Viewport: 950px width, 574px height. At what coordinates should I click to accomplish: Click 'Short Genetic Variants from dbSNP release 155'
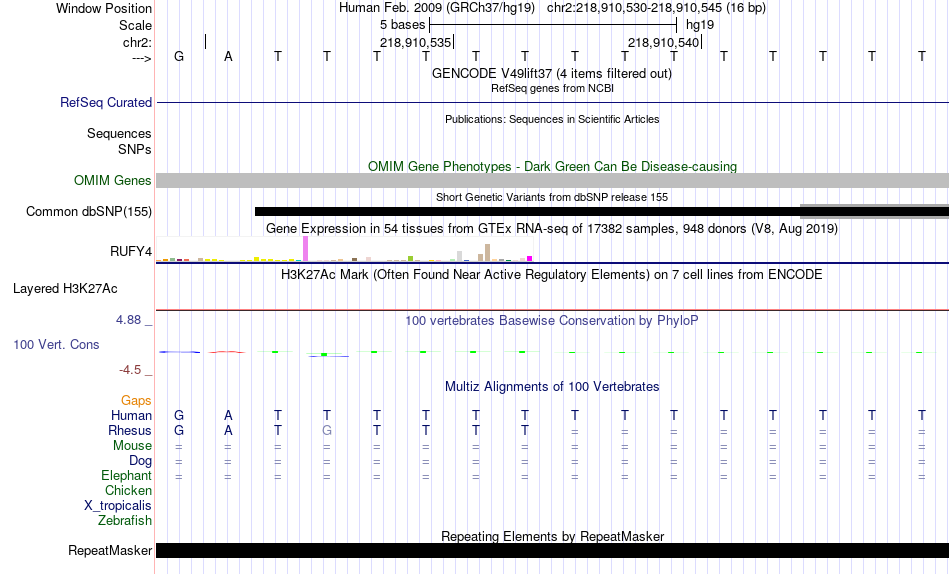tap(552, 197)
